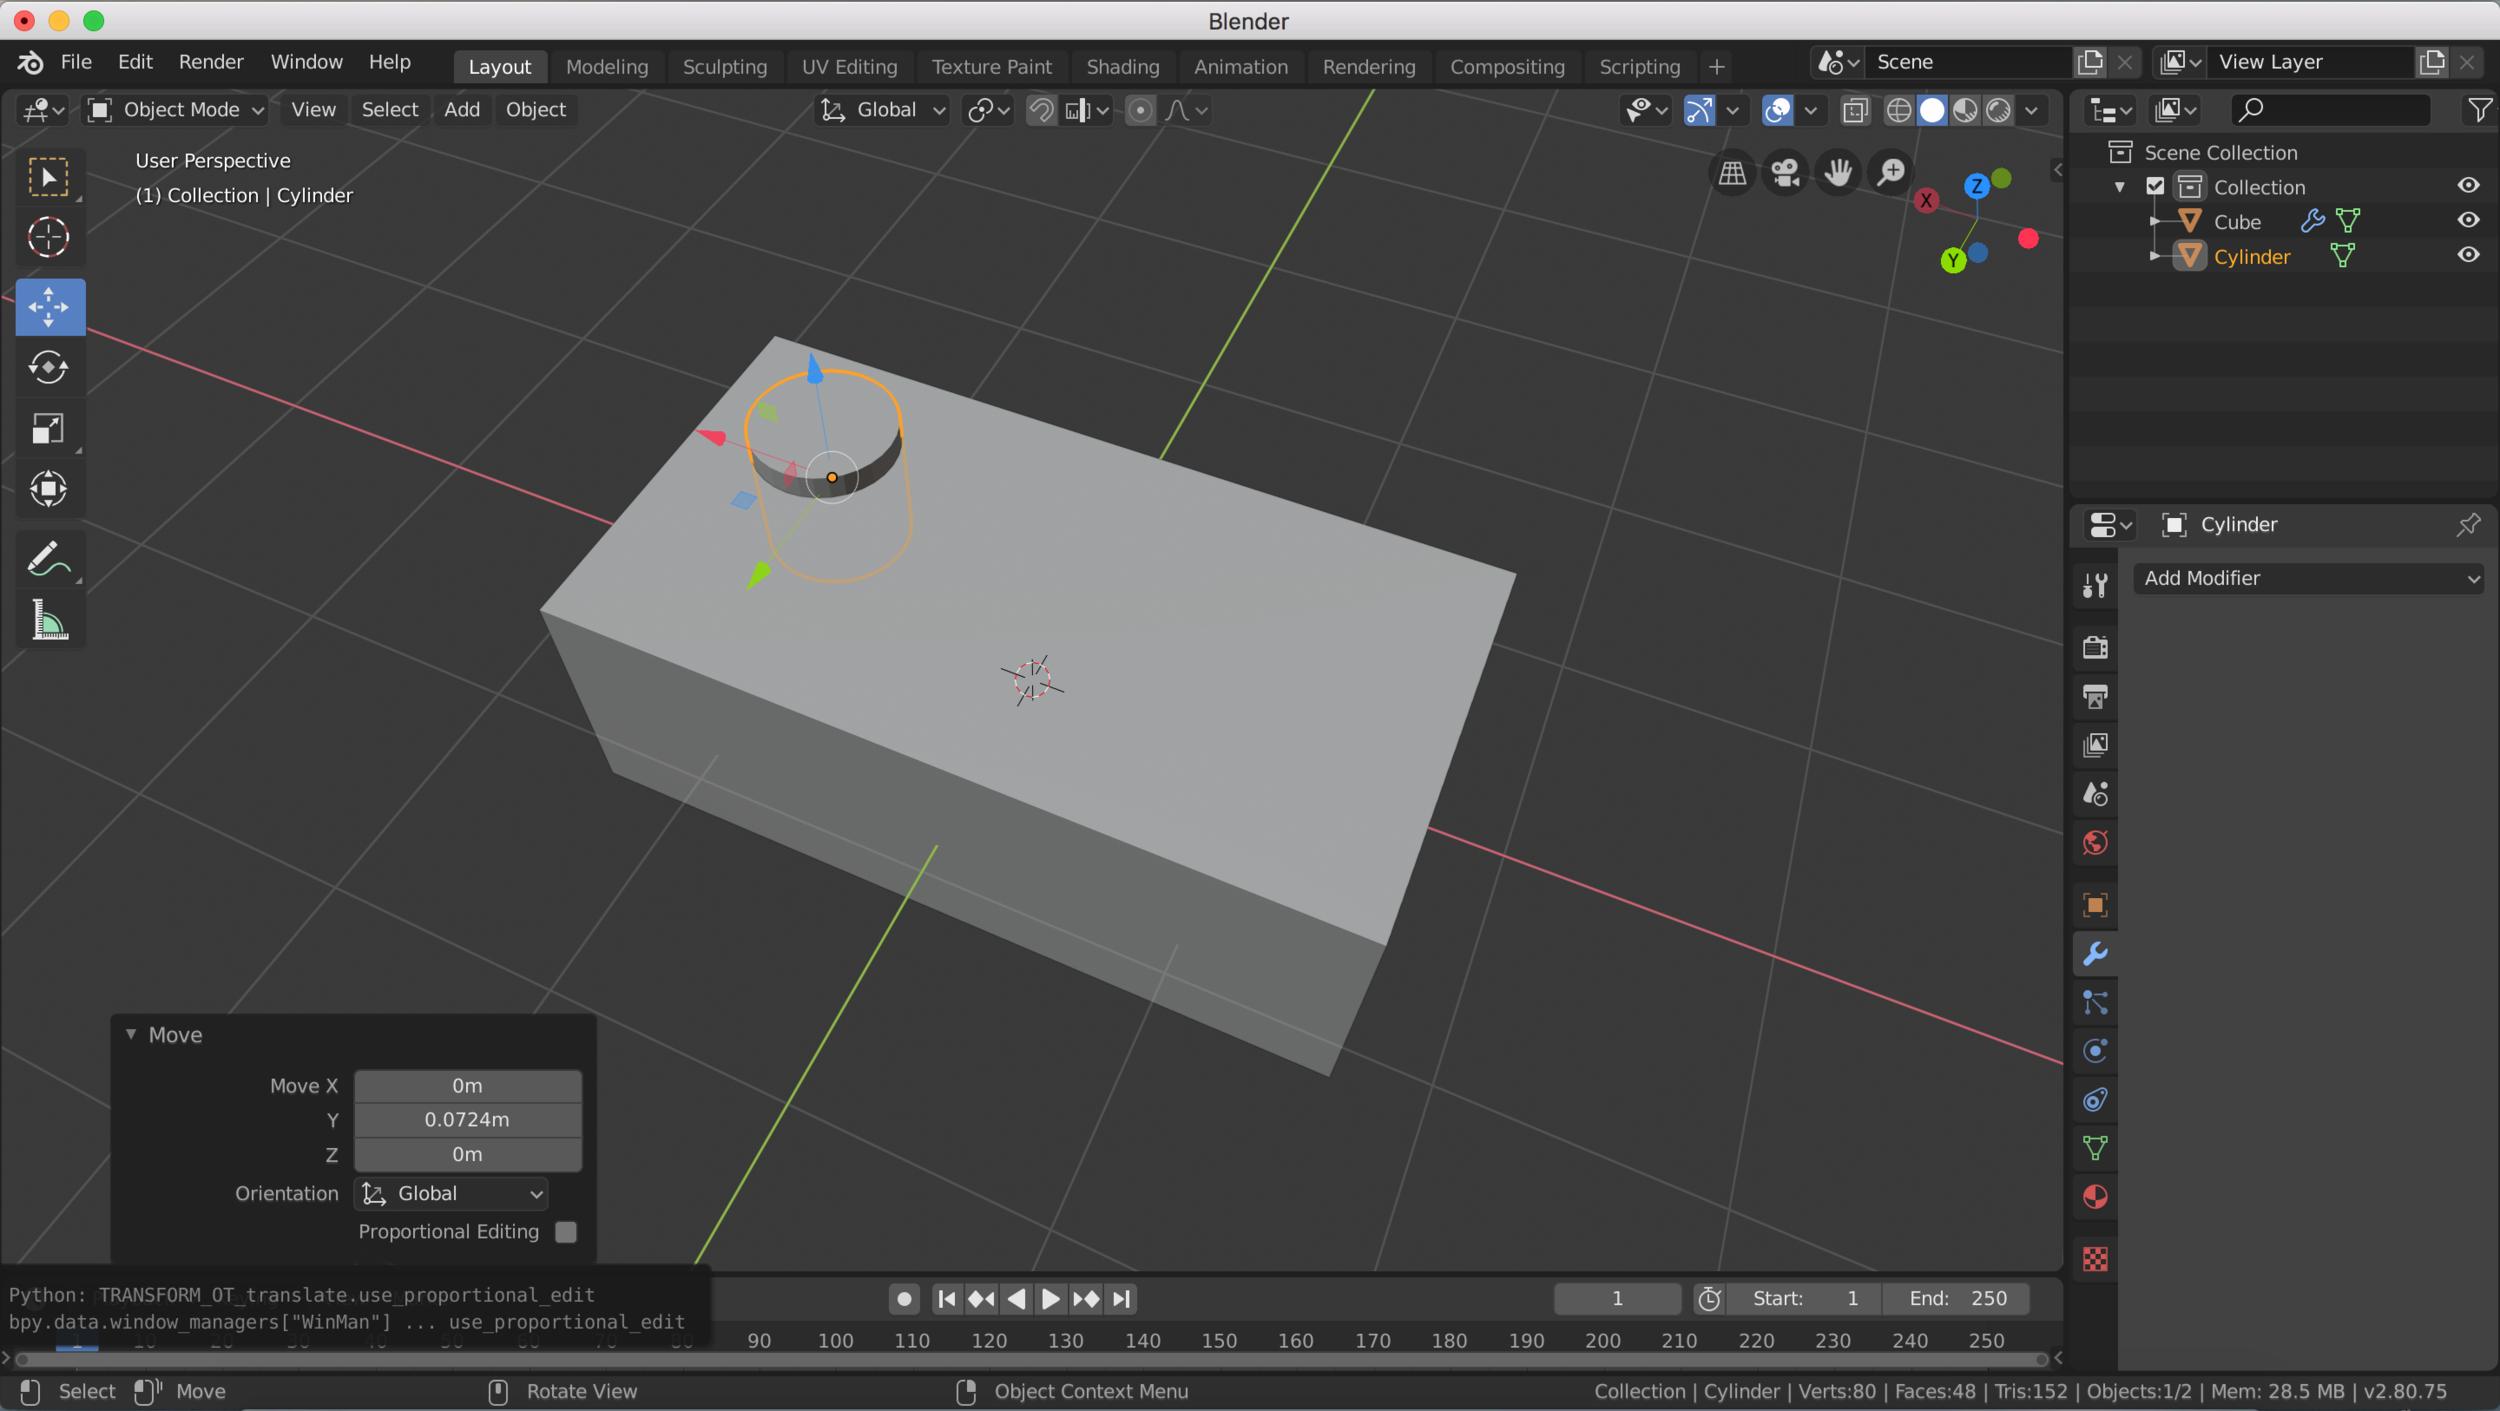This screenshot has width=2500, height=1411.
Task: Open Active Tool and Workspace settings tab
Action: (x=2095, y=585)
